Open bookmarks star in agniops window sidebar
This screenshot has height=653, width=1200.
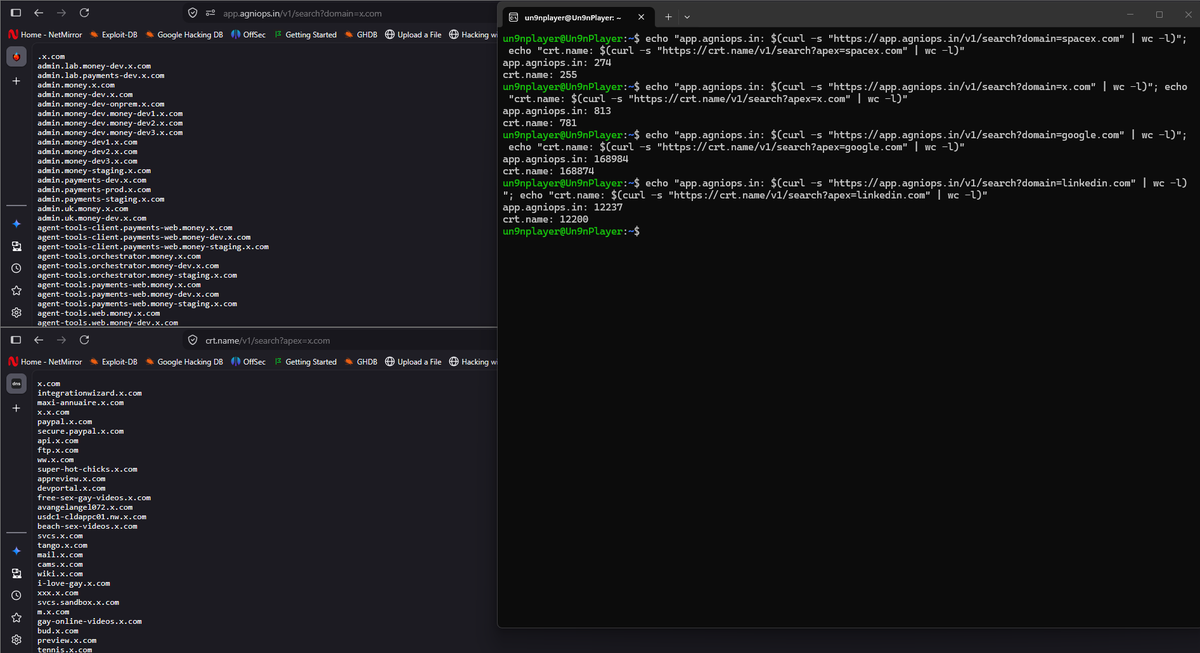tap(16, 290)
